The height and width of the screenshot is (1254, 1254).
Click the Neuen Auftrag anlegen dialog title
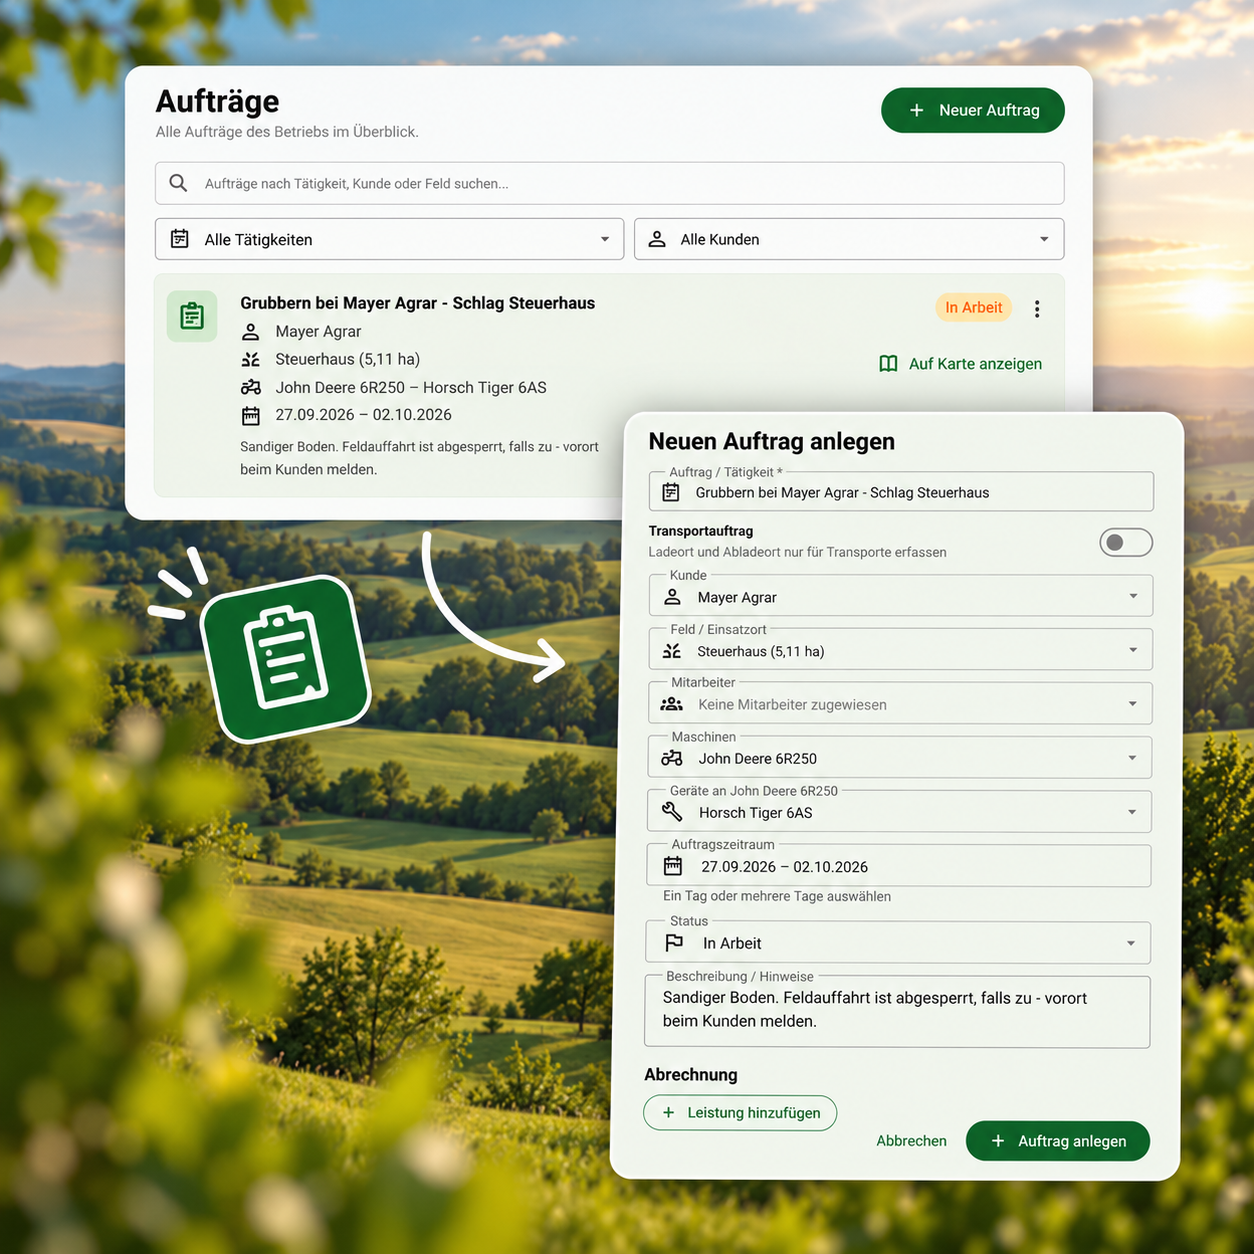[772, 441]
